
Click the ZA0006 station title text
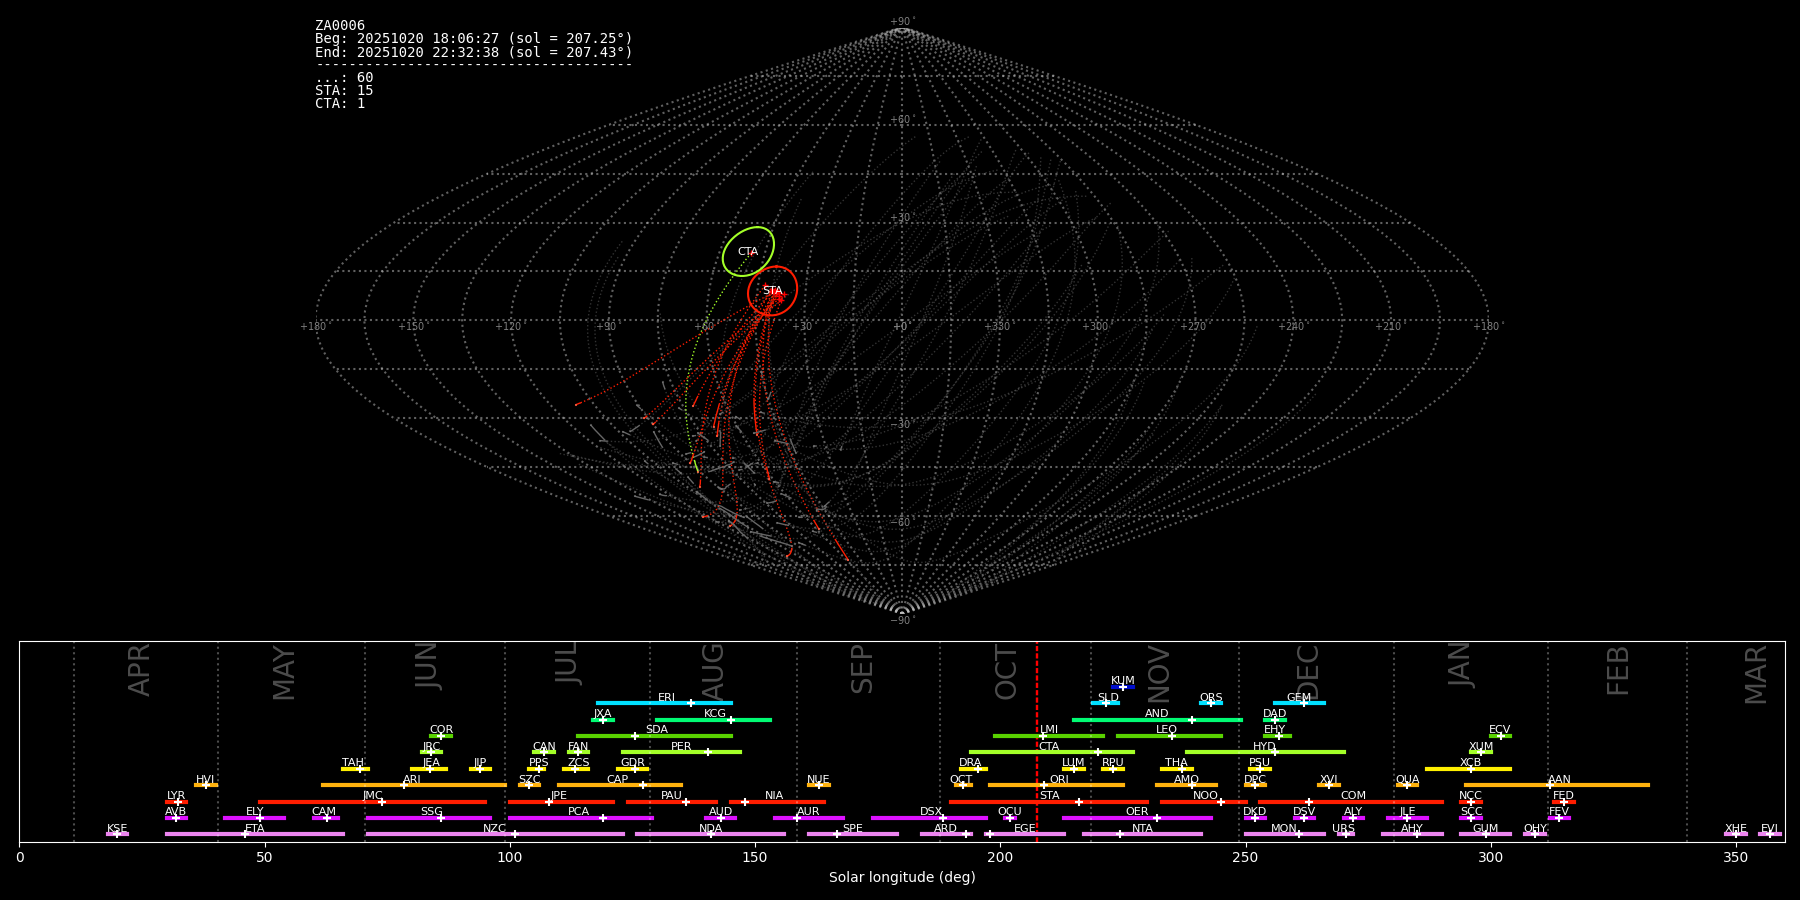click(340, 26)
